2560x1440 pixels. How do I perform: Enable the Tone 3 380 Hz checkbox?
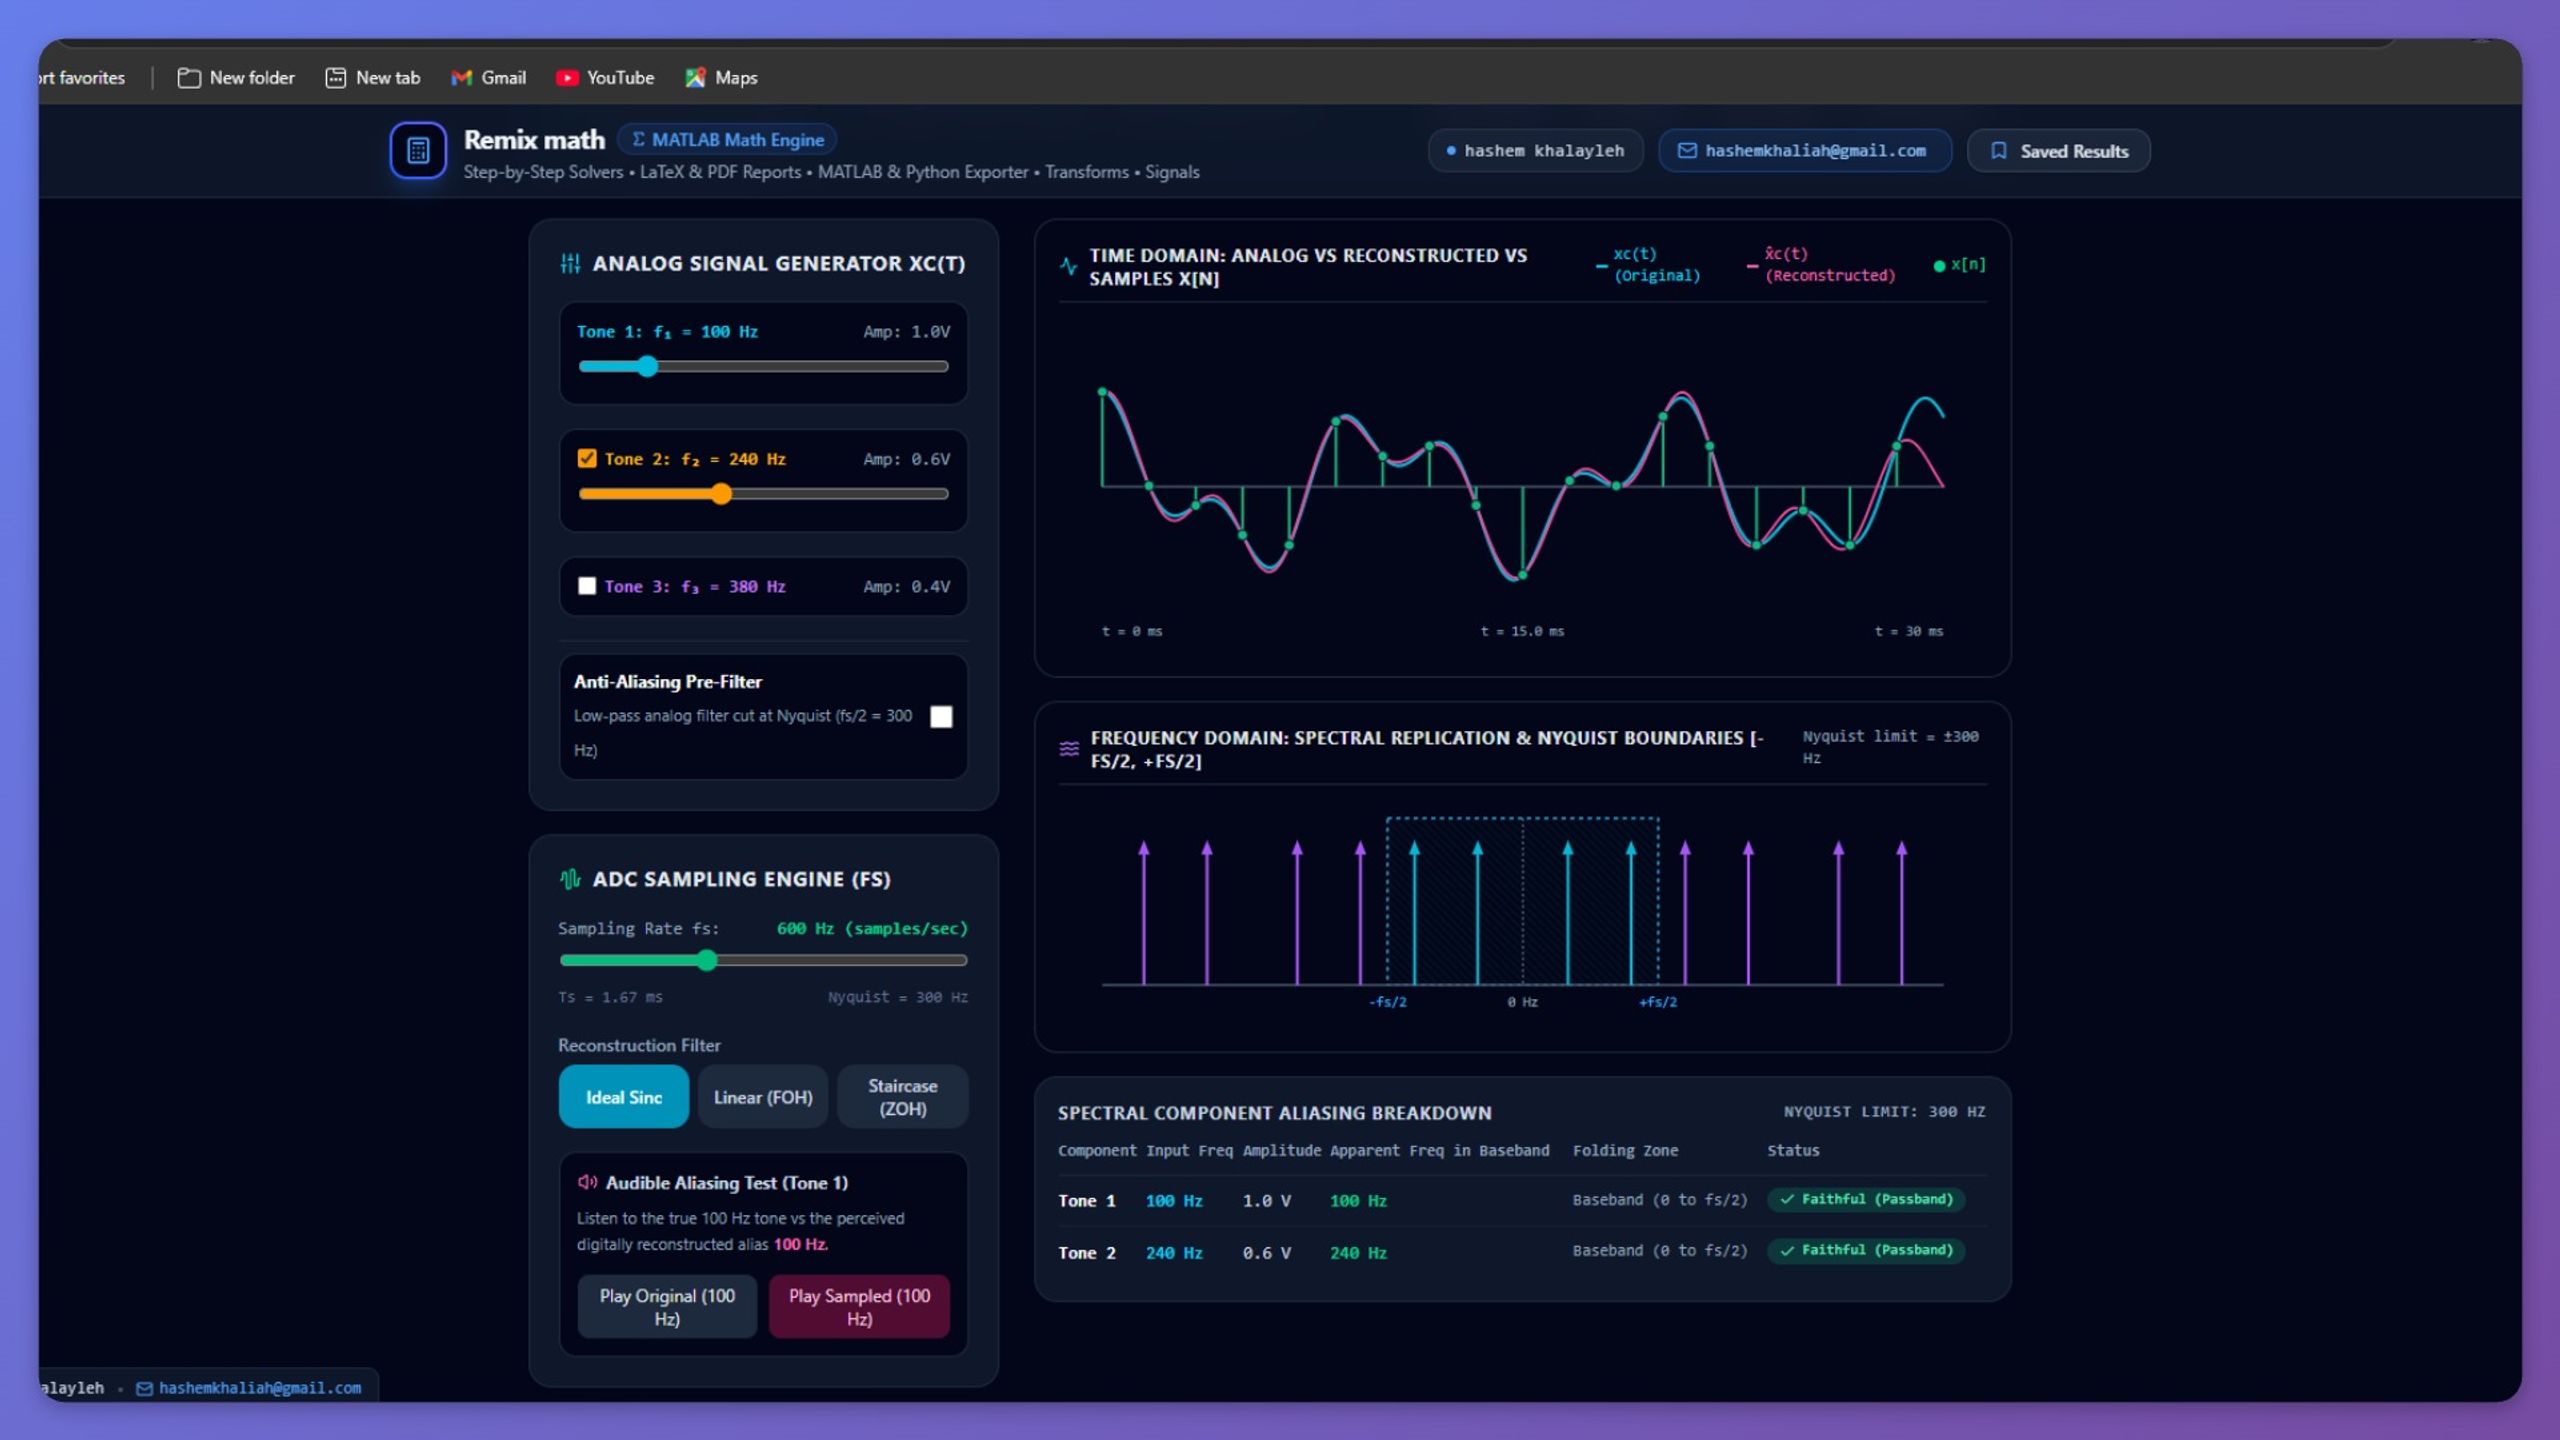pos(587,586)
